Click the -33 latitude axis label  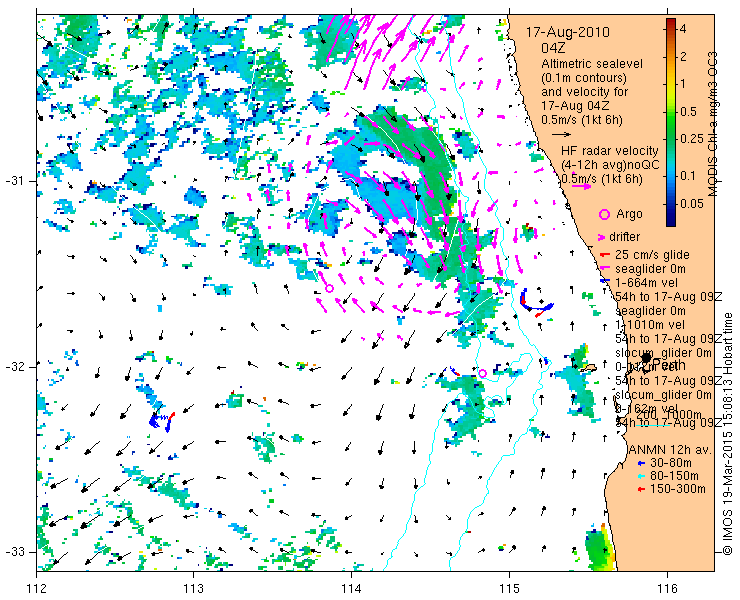[17, 552]
